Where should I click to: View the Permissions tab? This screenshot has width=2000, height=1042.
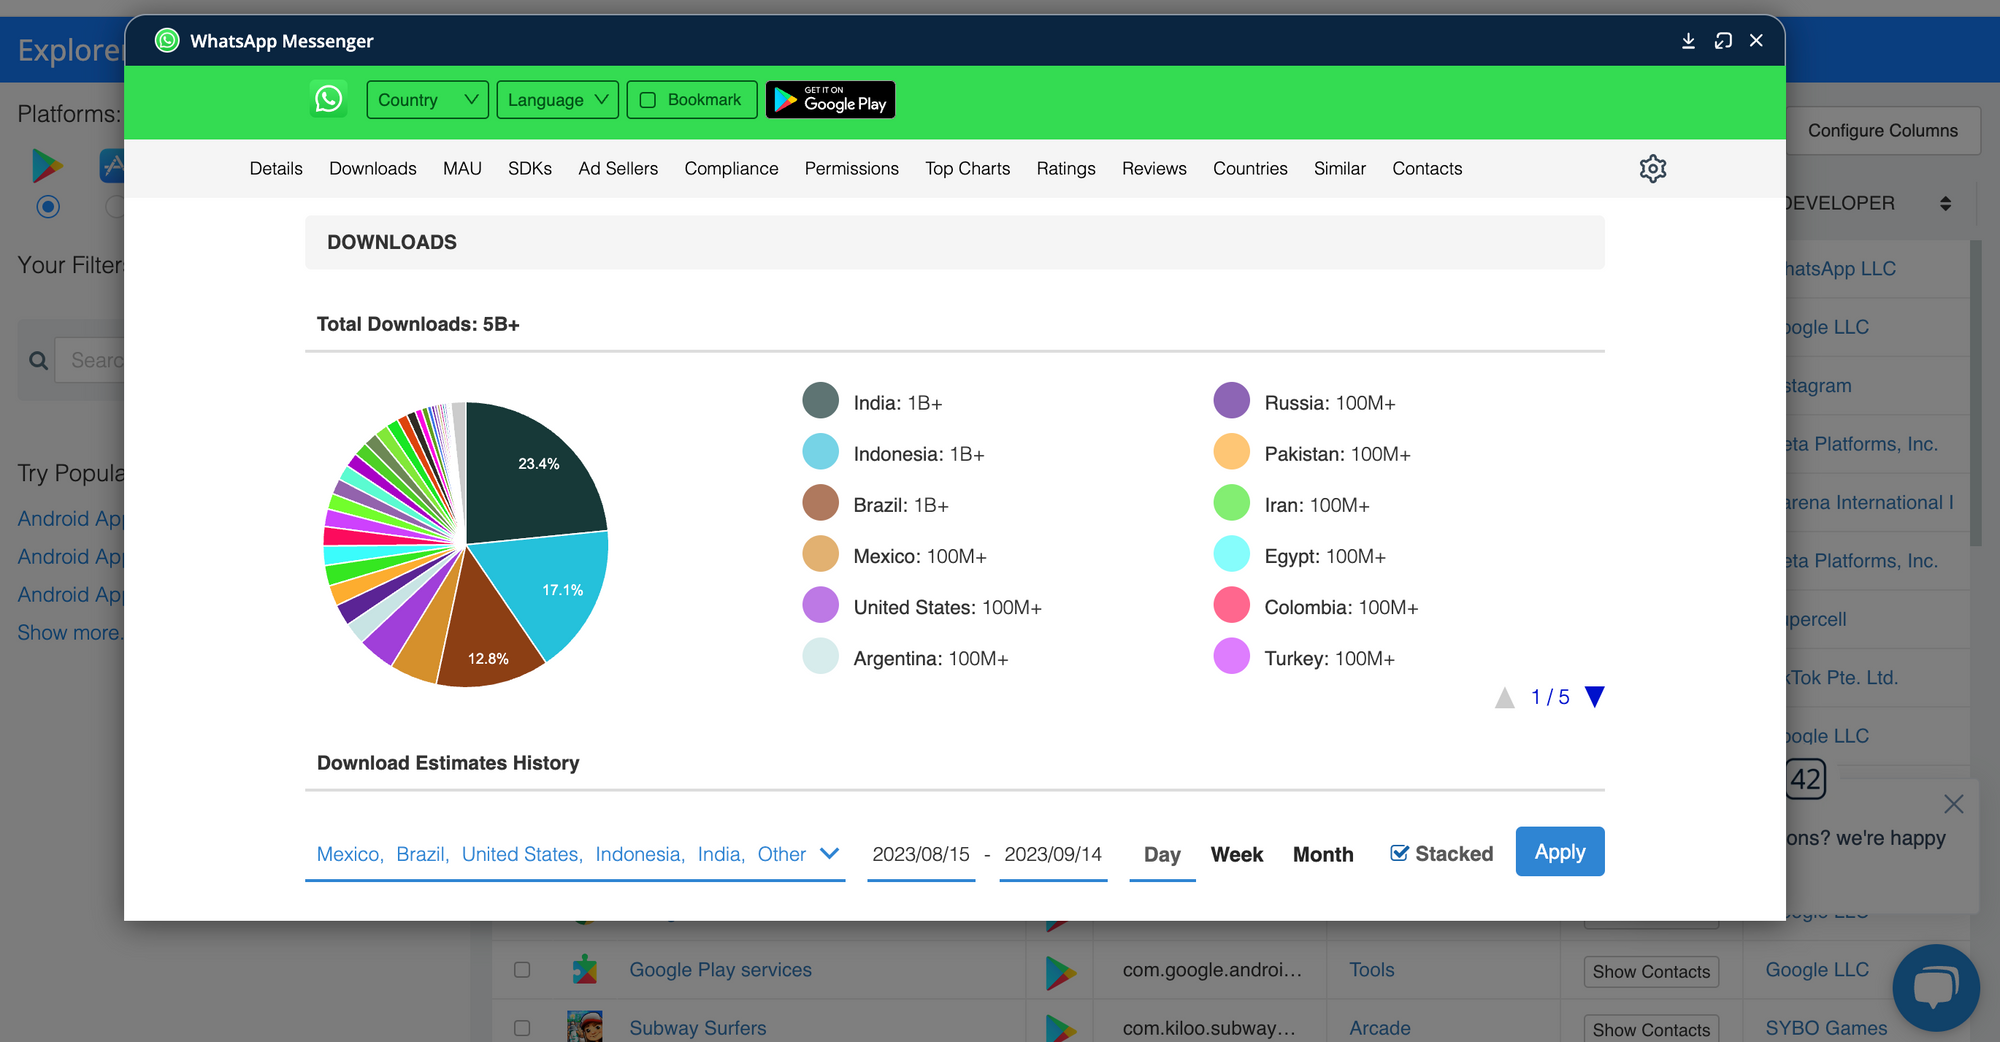852,168
